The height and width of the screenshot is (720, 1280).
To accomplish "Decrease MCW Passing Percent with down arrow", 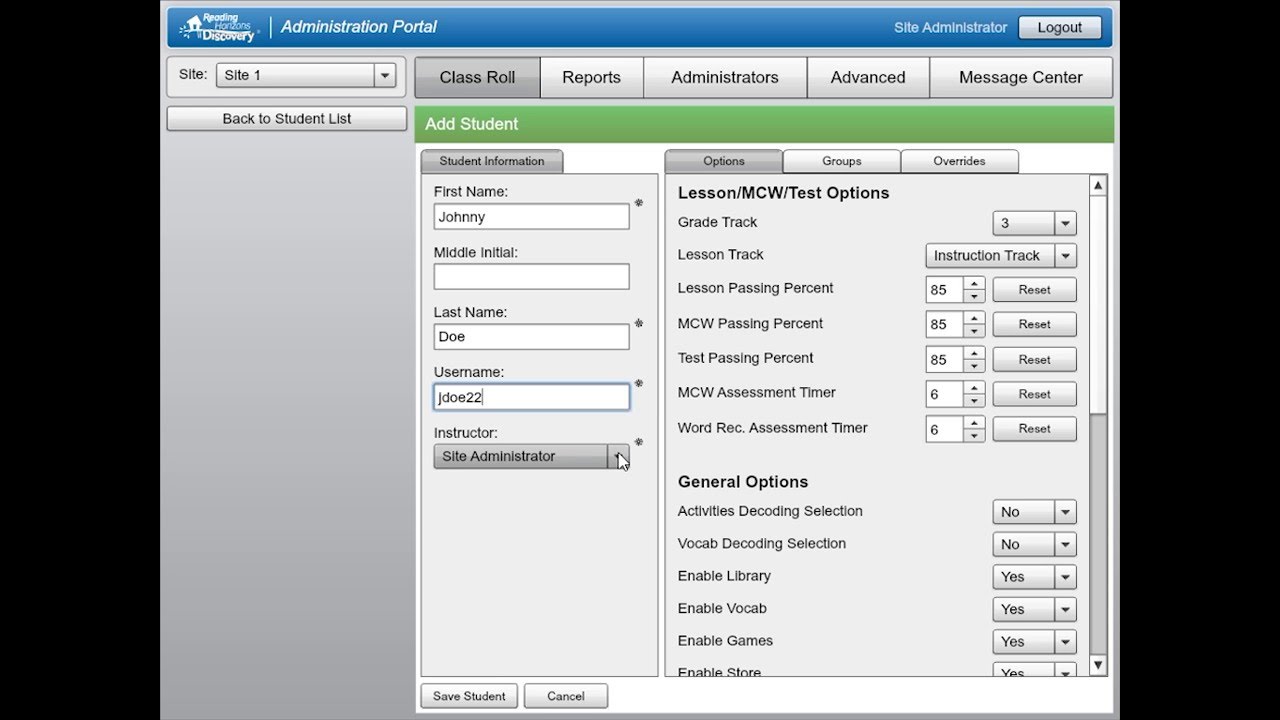I will click(974, 331).
